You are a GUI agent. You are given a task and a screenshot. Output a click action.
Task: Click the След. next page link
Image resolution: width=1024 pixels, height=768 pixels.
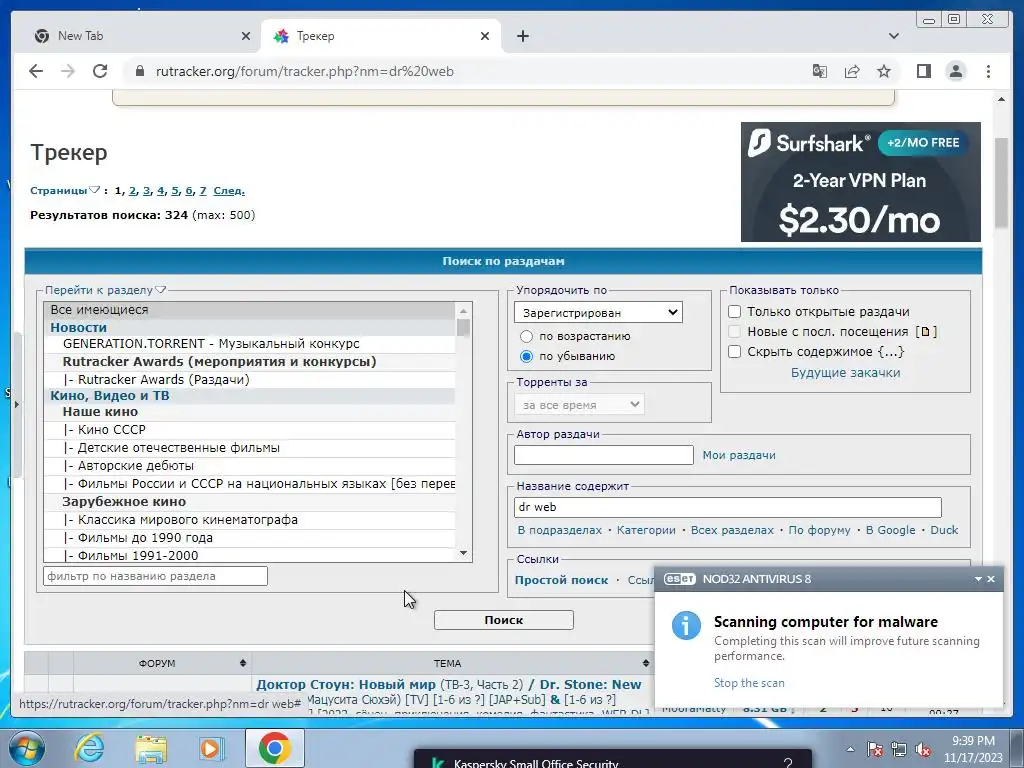coord(229,191)
